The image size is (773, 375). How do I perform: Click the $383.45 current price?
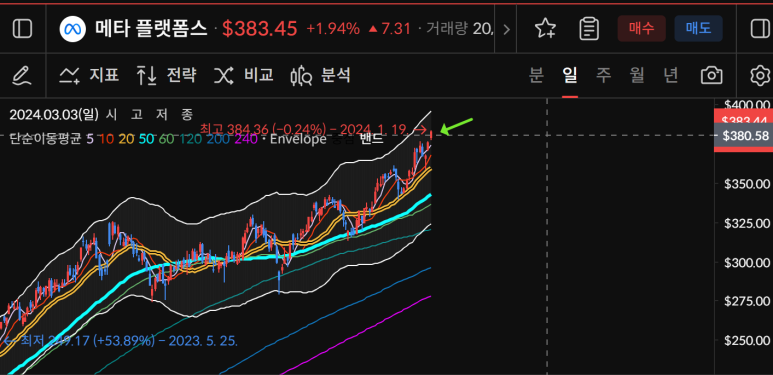tap(260, 29)
